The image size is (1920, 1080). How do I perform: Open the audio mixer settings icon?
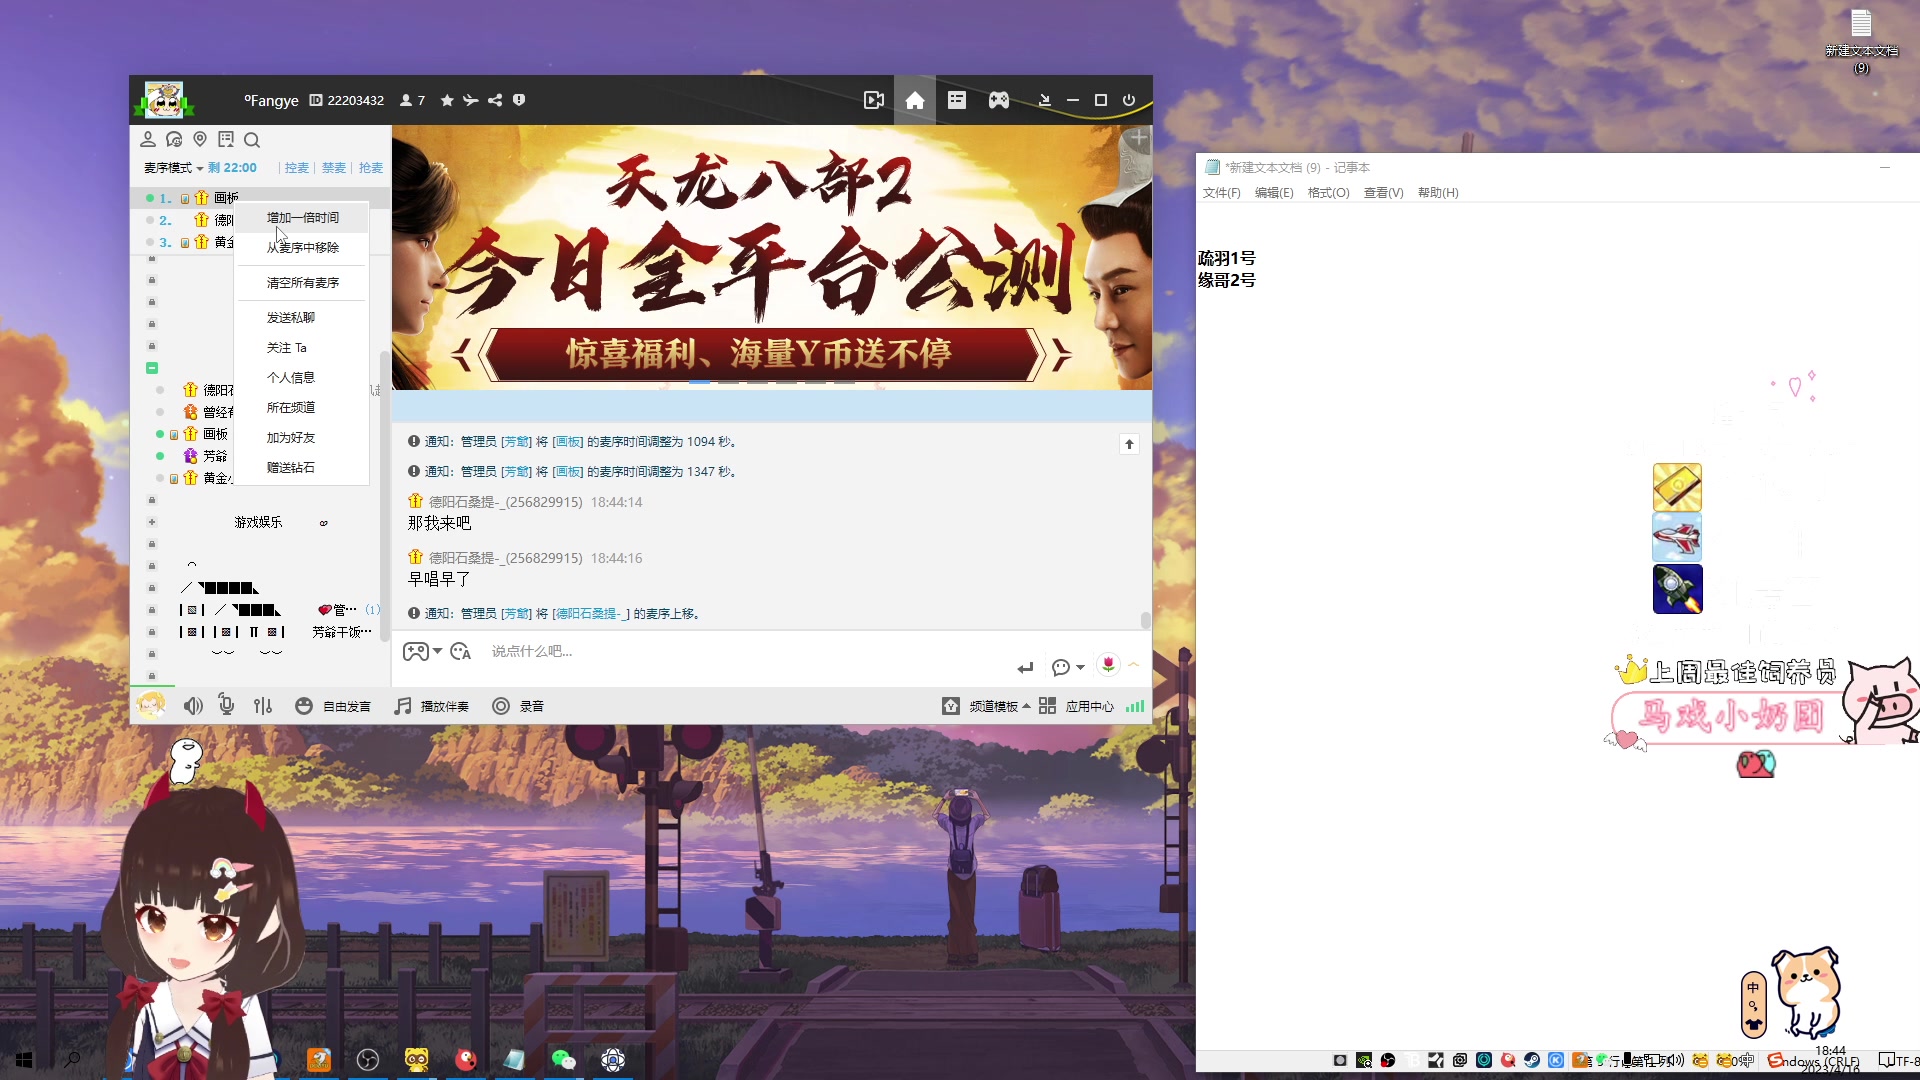263,706
